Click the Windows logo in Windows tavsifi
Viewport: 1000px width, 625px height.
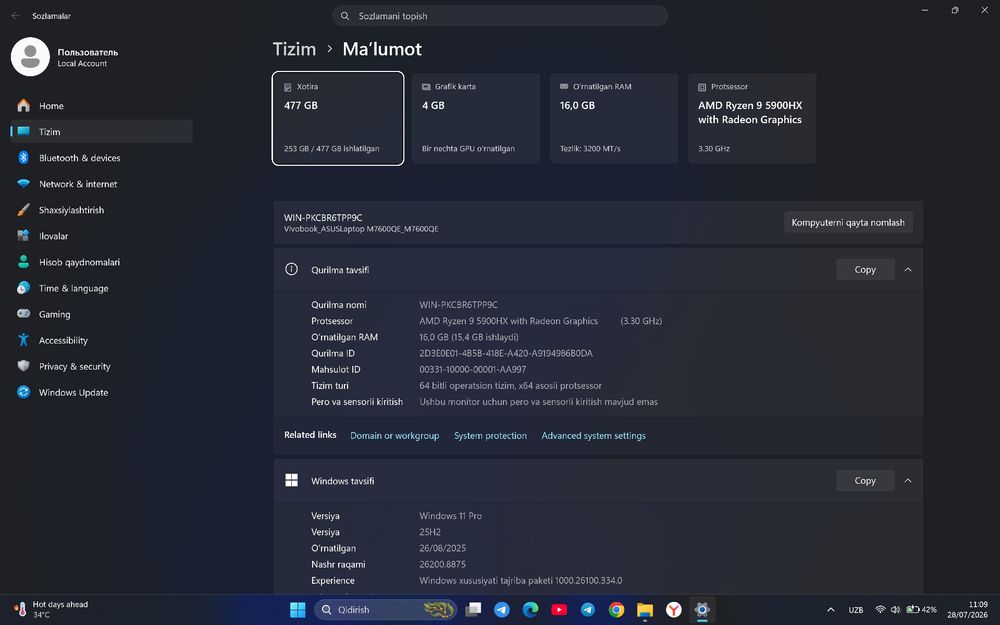(x=291, y=480)
